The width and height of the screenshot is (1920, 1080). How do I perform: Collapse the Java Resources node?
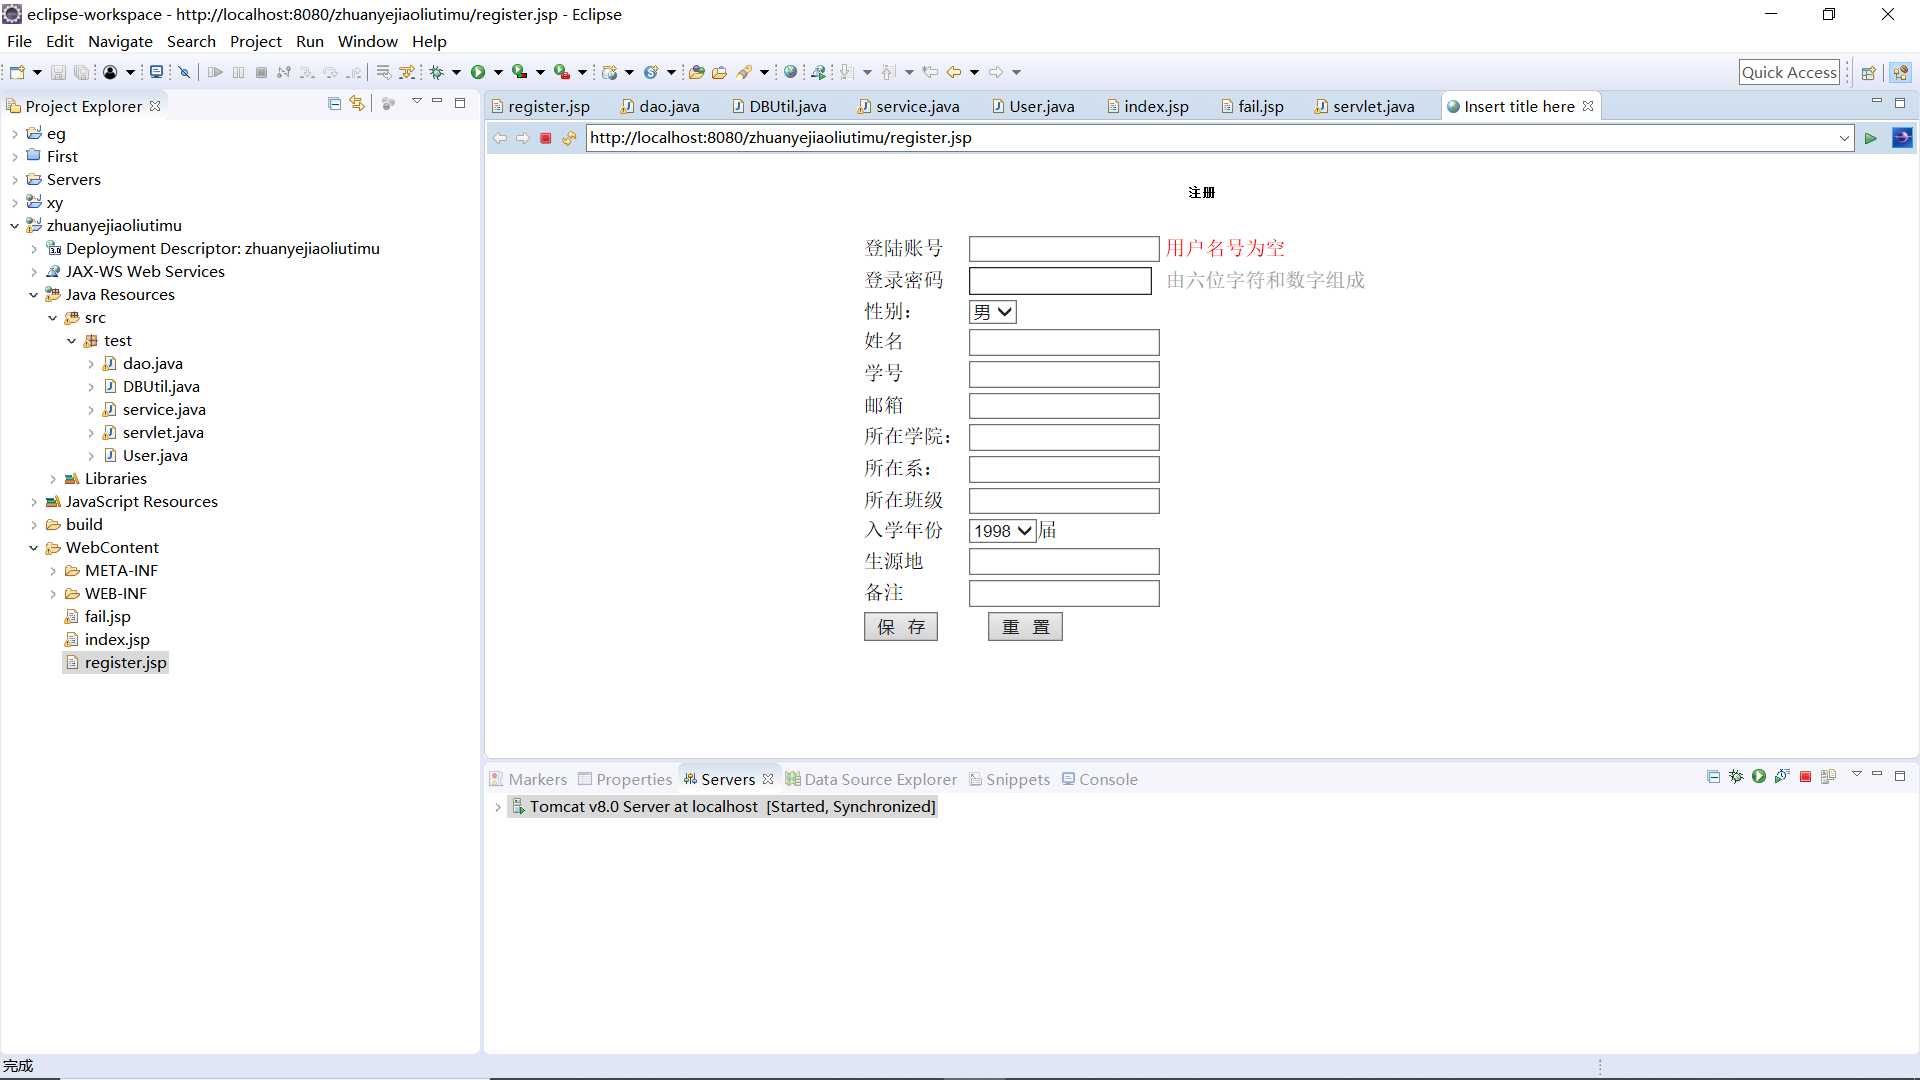33,295
